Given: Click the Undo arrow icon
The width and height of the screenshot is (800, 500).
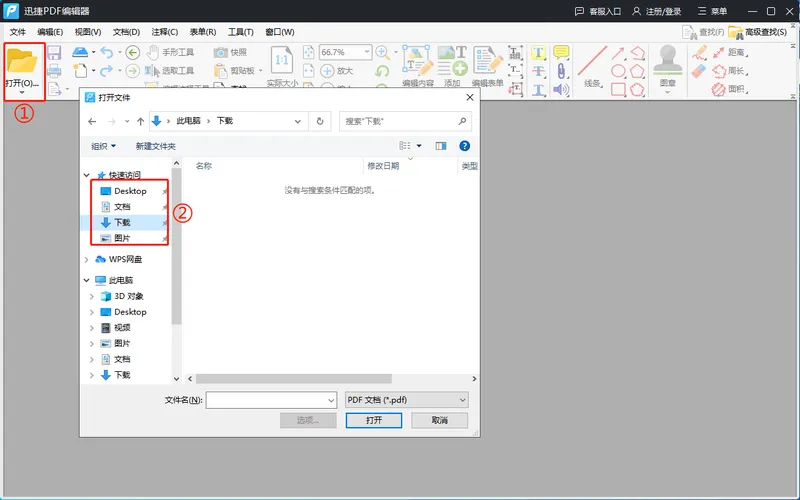Looking at the screenshot, I should click(x=106, y=52).
